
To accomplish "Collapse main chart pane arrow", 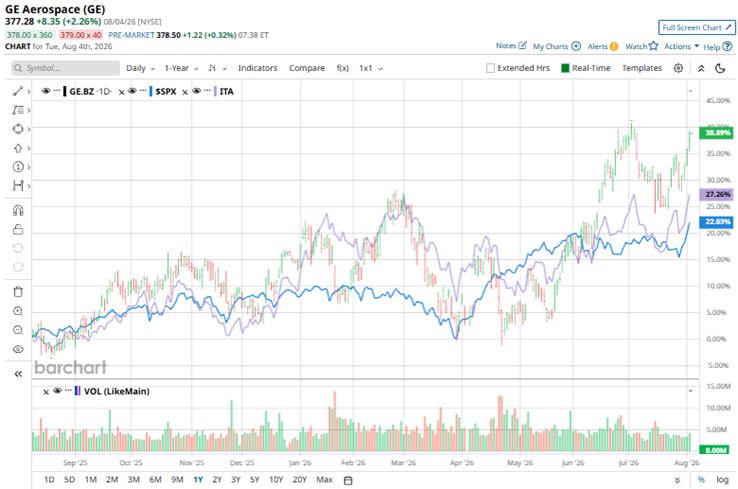I will [690, 91].
